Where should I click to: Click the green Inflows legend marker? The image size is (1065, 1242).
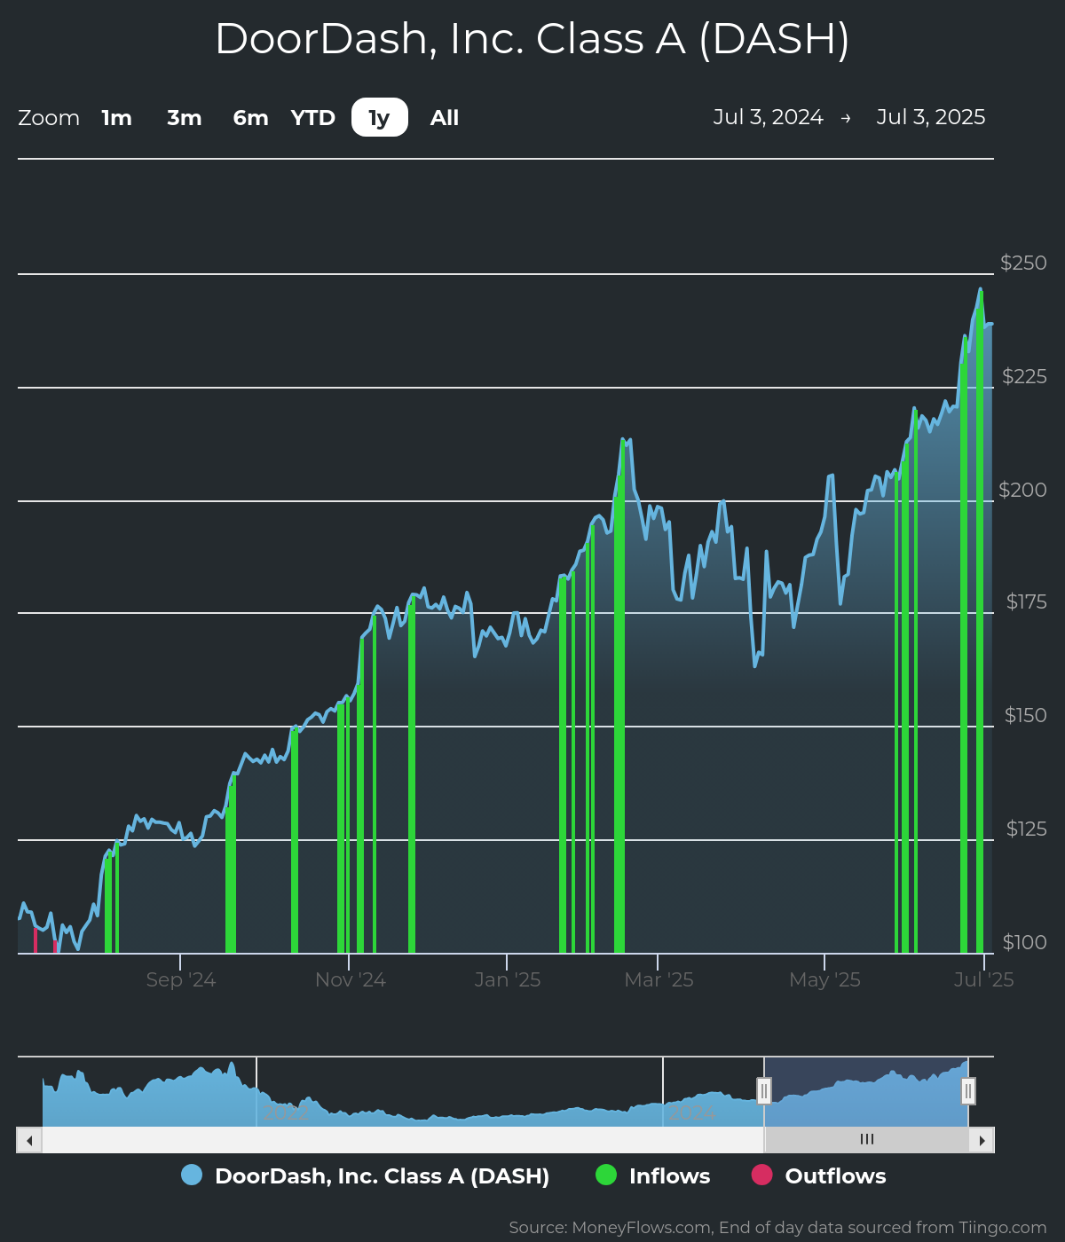coord(606,1176)
